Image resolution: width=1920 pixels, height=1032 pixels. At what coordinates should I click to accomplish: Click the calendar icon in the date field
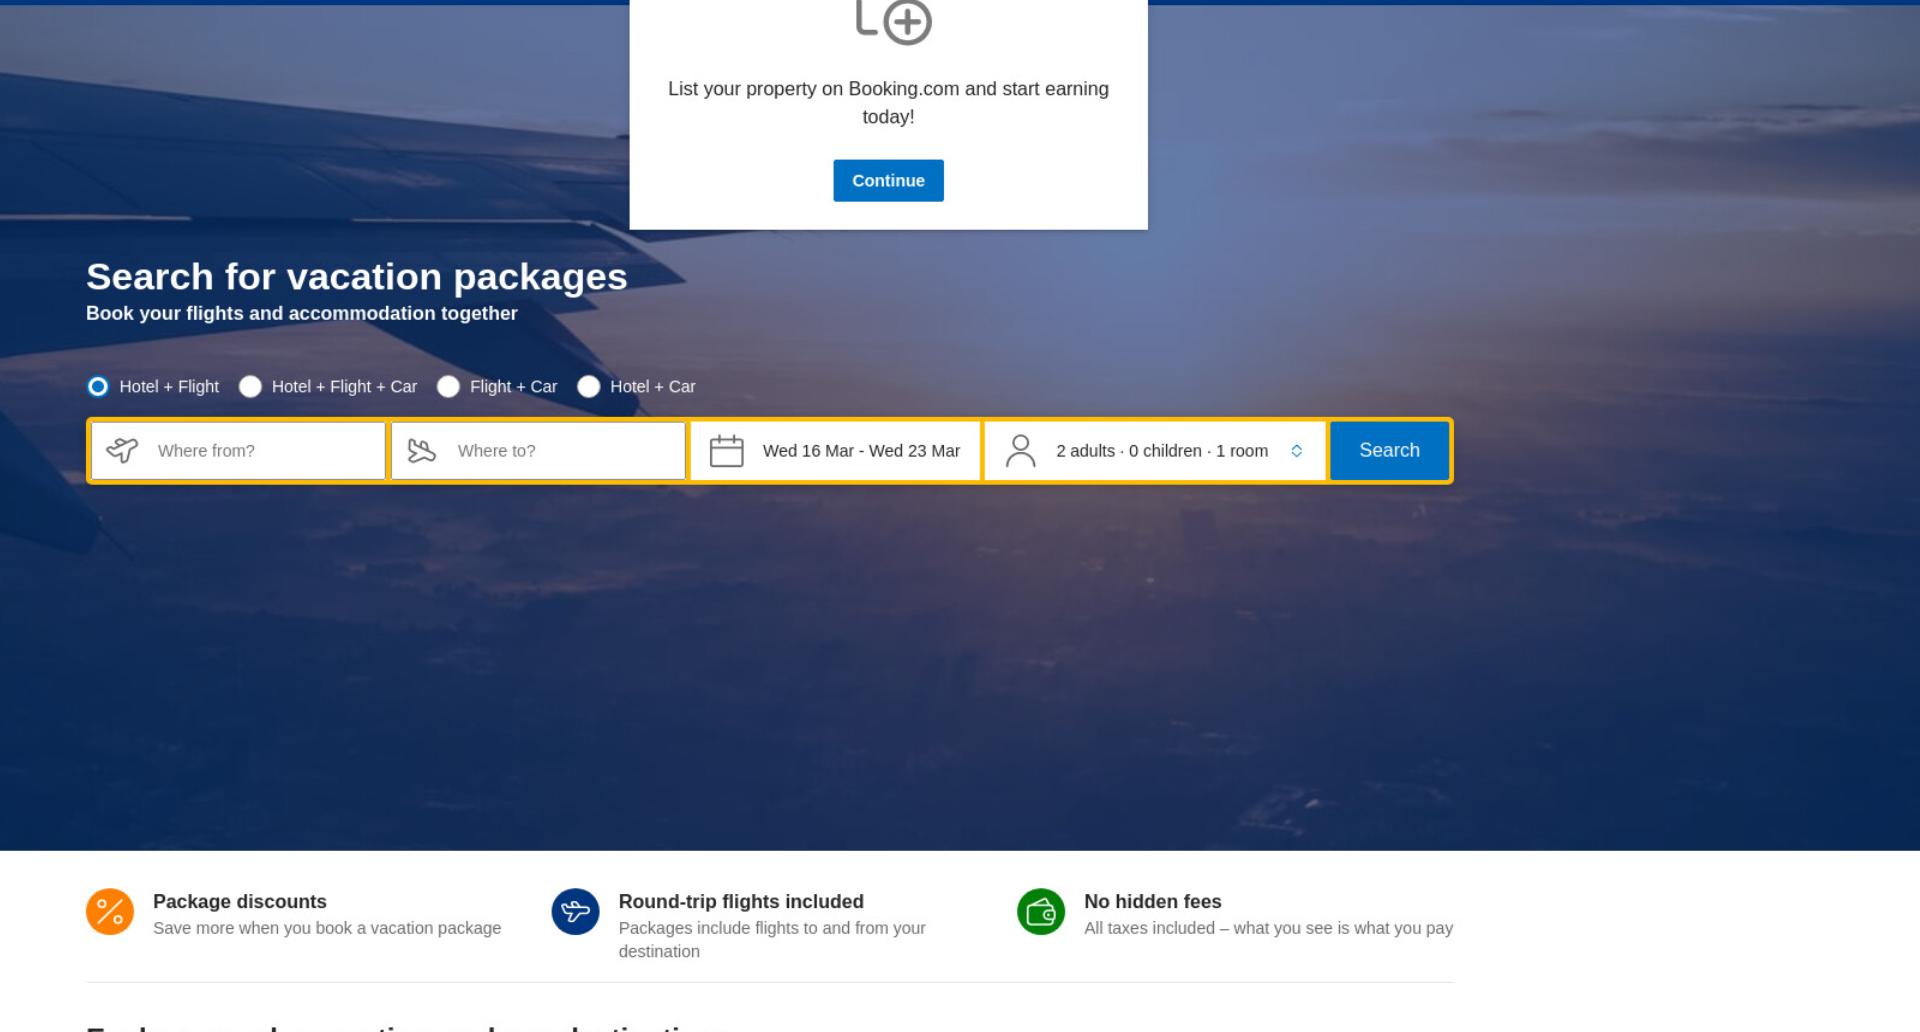click(x=726, y=451)
